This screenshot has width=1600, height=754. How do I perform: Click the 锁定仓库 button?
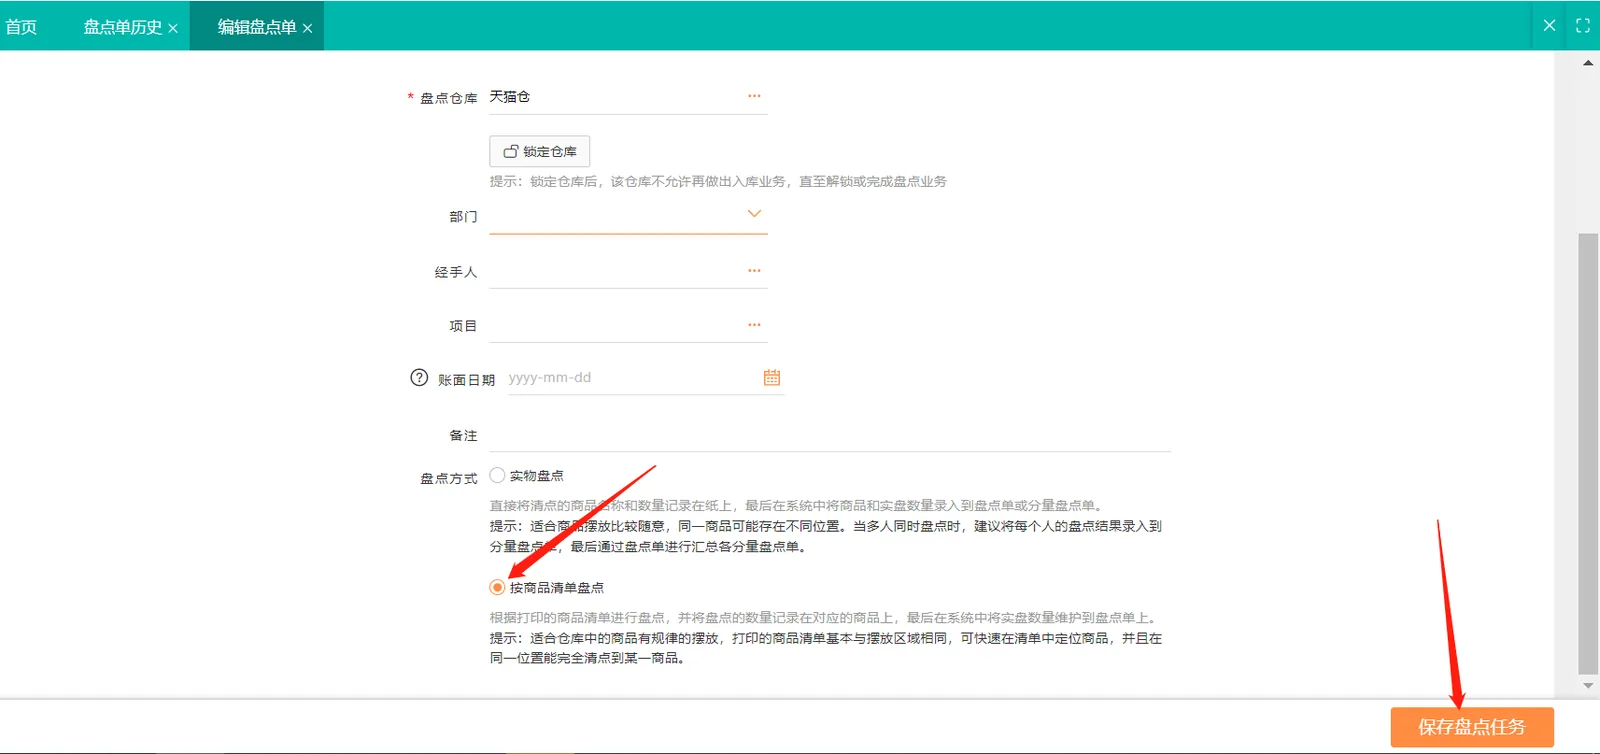click(539, 151)
